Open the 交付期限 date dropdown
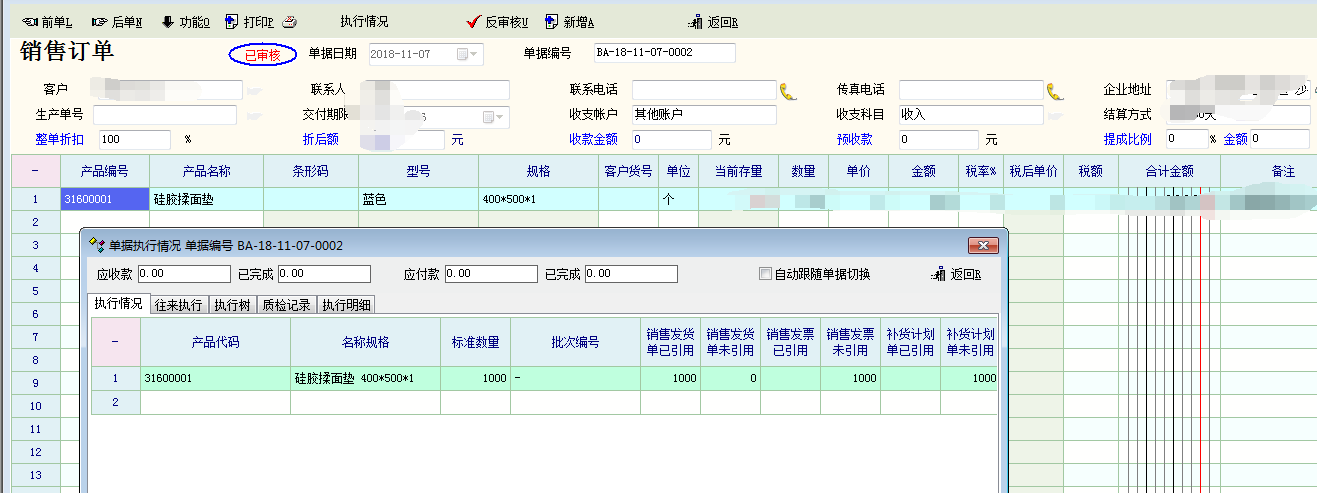Screen dimensions: 1317x493 499,116
